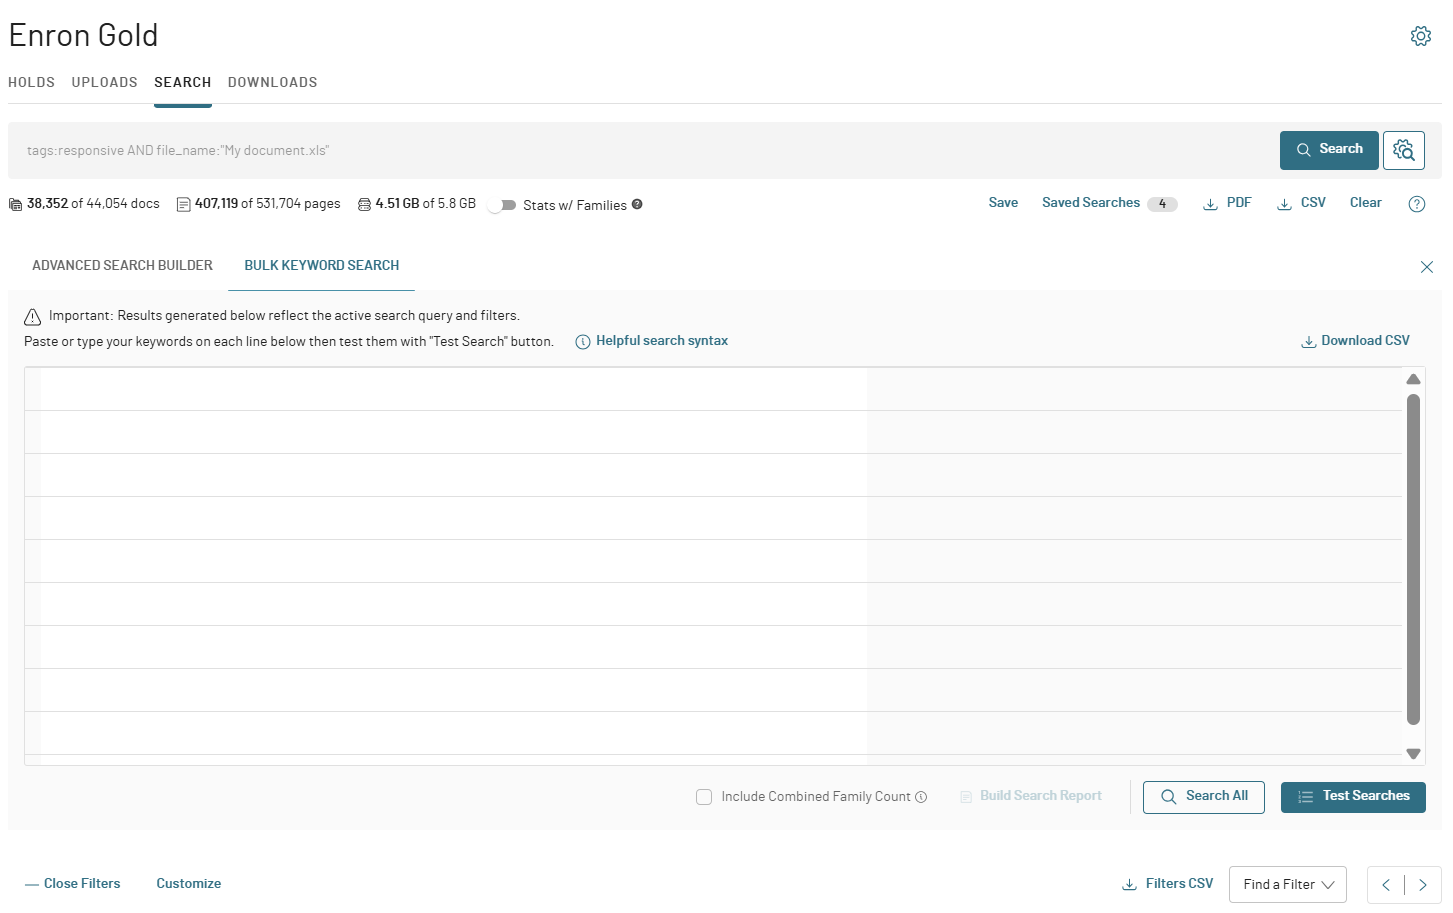The width and height of the screenshot is (1453, 913).
Task: Toggle Stats w/ Families switch
Action: click(x=502, y=205)
